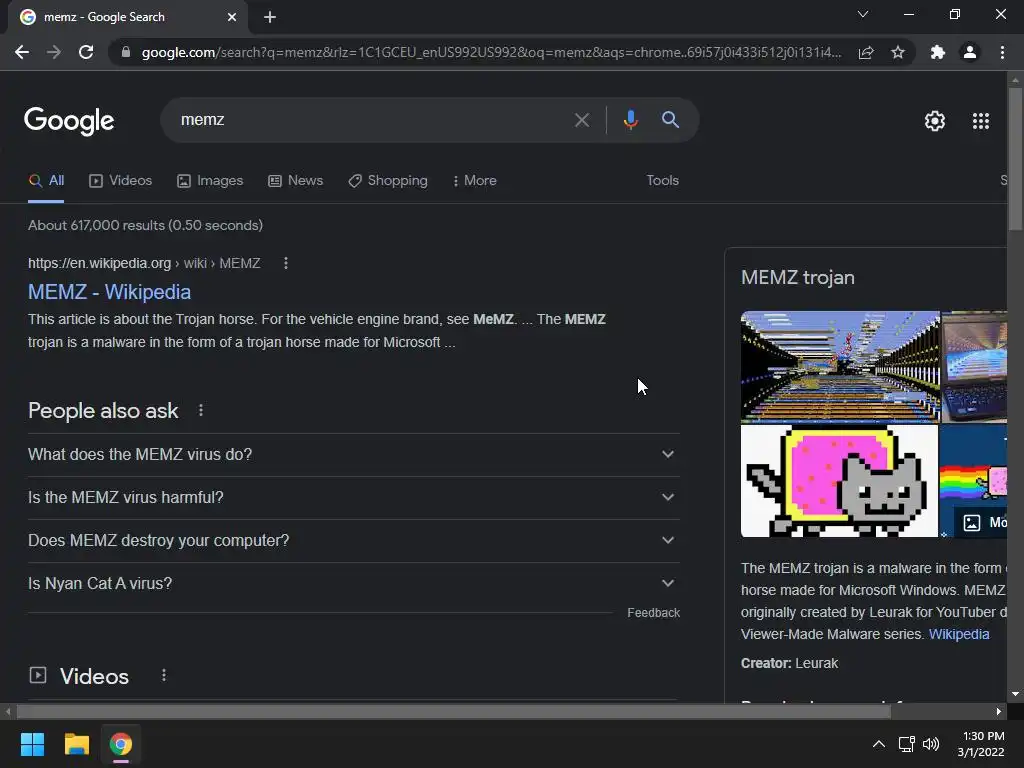Open the MEMZ - Wikipedia result
Image resolution: width=1024 pixels, height=768 pixels.
pyautogui.click(x=109, y=292)
